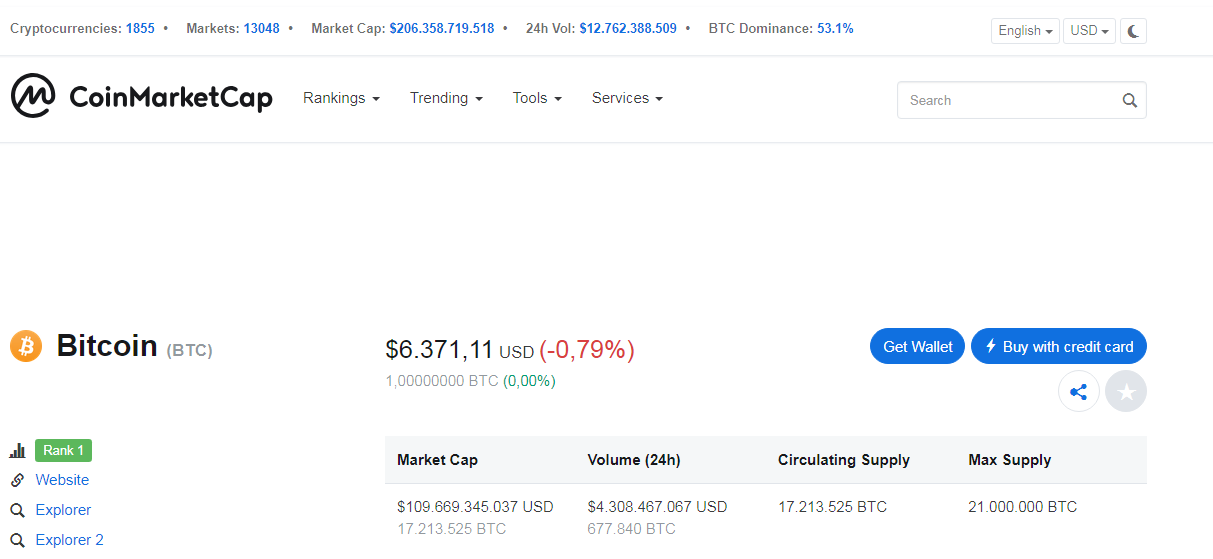This screenshot has height=559, width=1213.
Task: Open the Website link
Action: click(62, 480)
